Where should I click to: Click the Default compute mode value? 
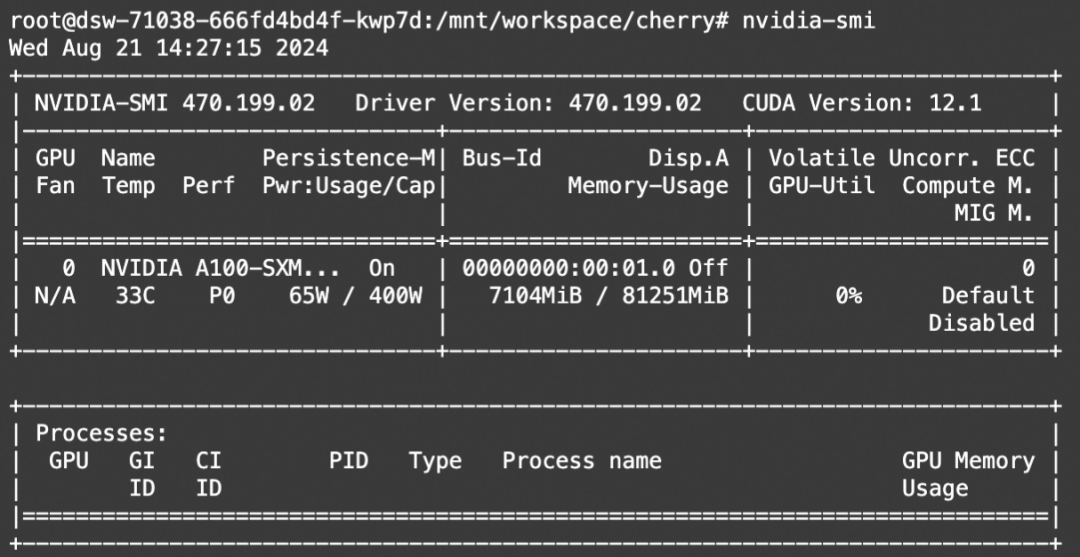click(988, 296)
